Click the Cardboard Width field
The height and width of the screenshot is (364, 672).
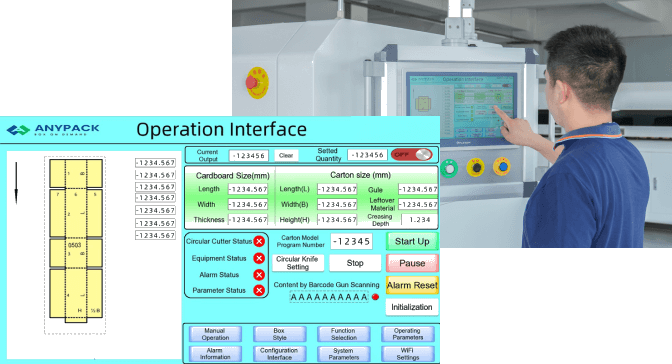pos(248,205)
